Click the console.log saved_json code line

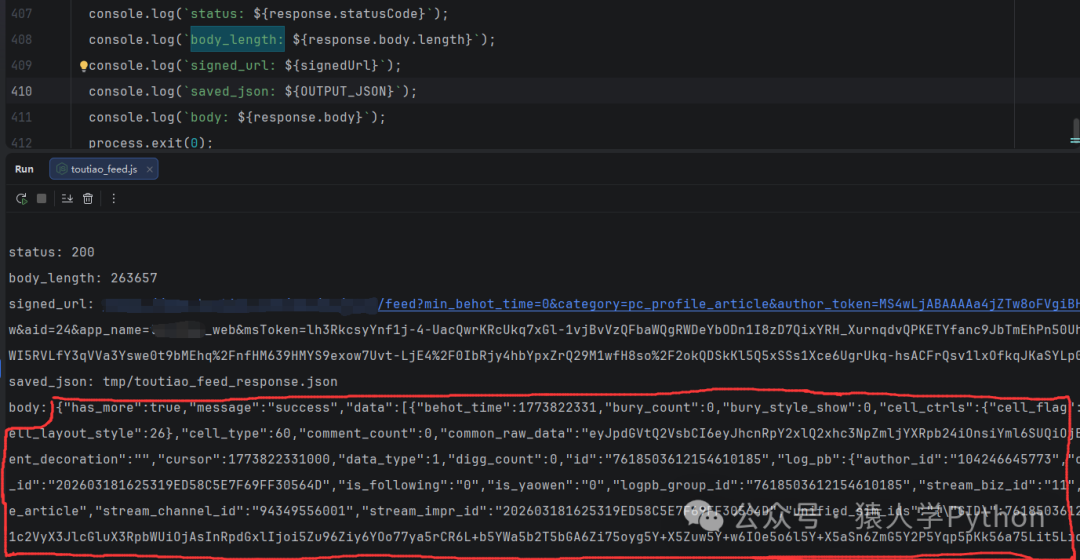coord(252,91)
